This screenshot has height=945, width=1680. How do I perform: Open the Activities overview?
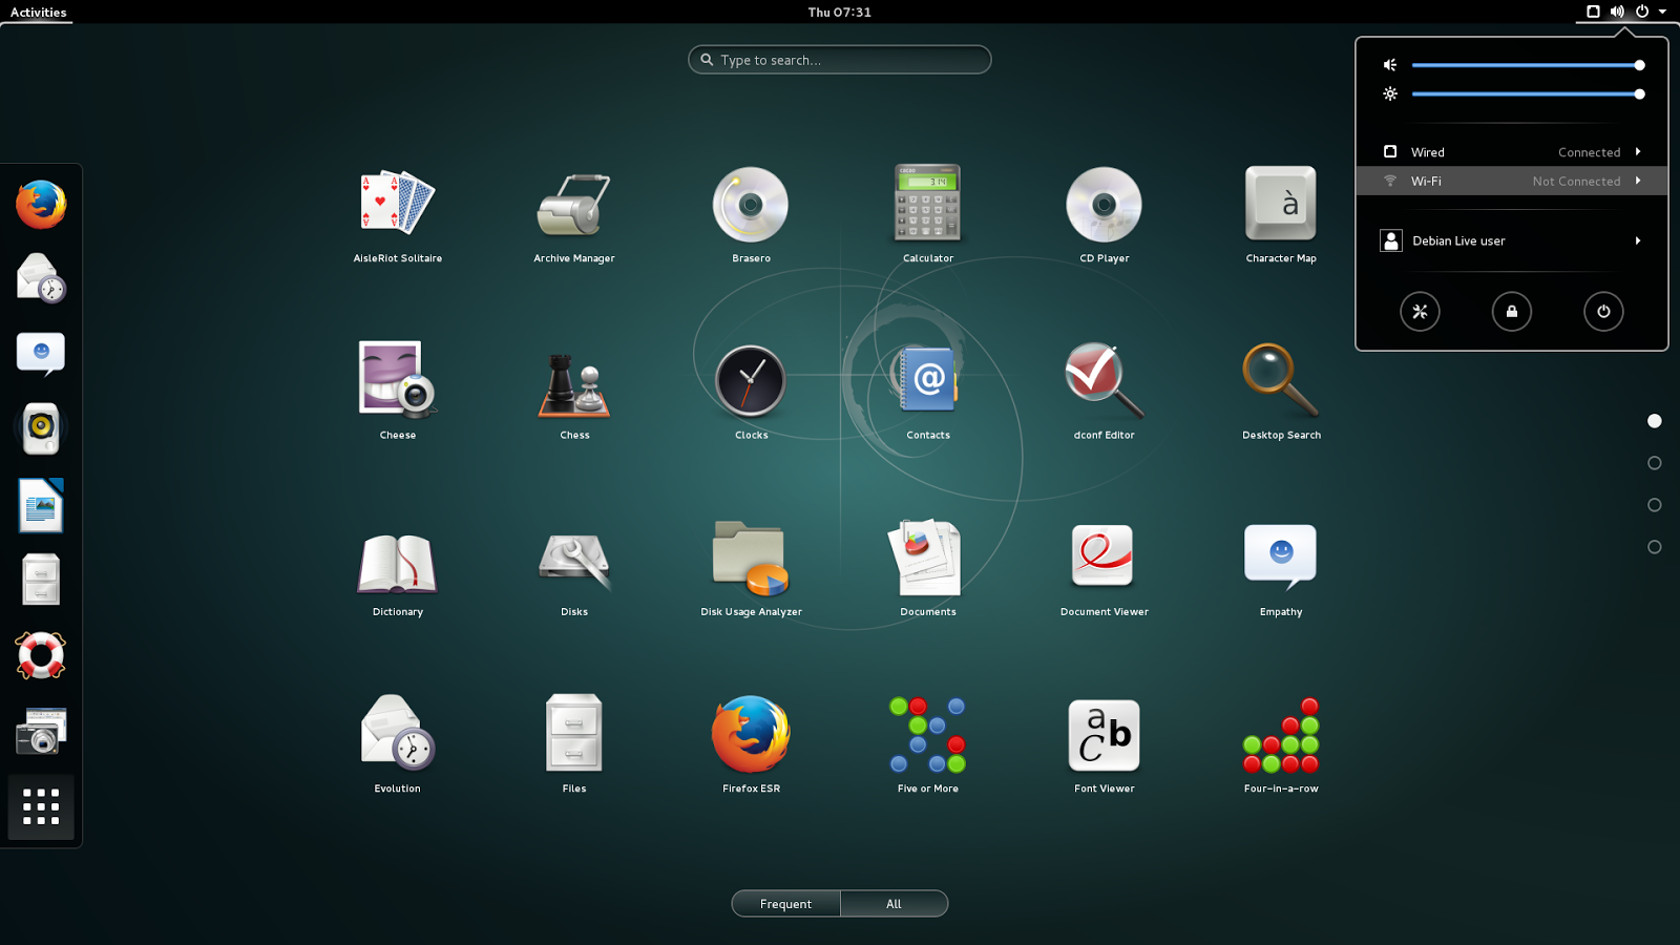point(37,11)
